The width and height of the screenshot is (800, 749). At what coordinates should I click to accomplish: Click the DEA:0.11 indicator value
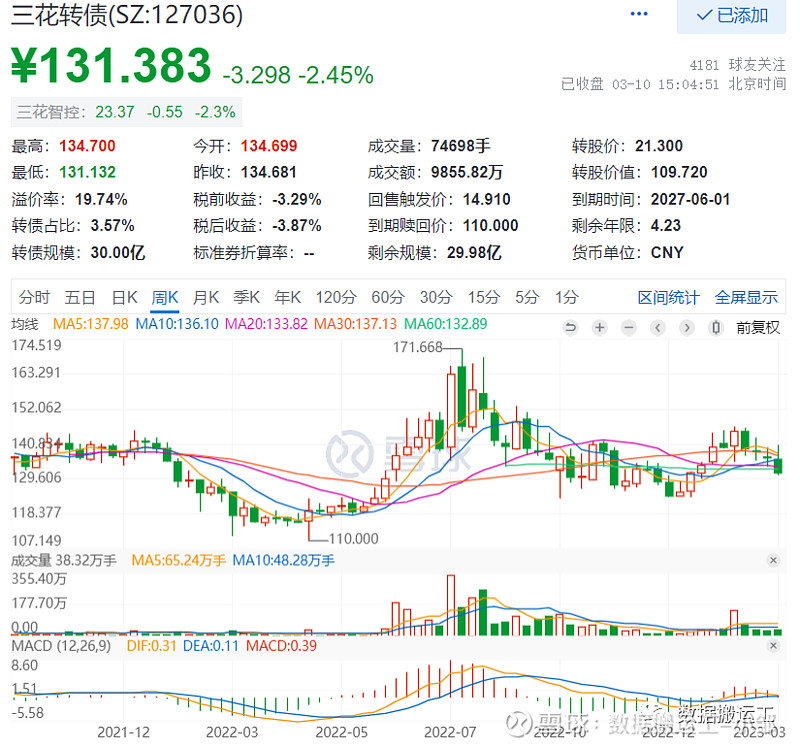211,646
